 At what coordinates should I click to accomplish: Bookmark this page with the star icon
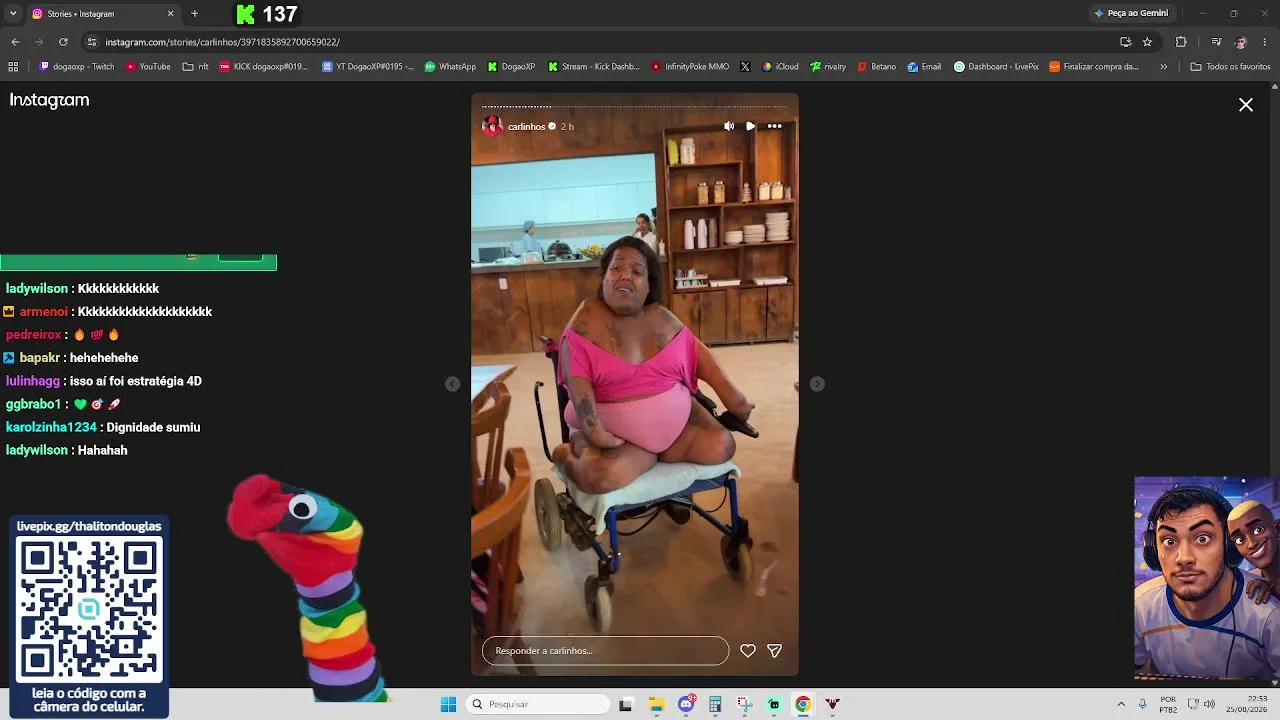[x=1147, y=42]
